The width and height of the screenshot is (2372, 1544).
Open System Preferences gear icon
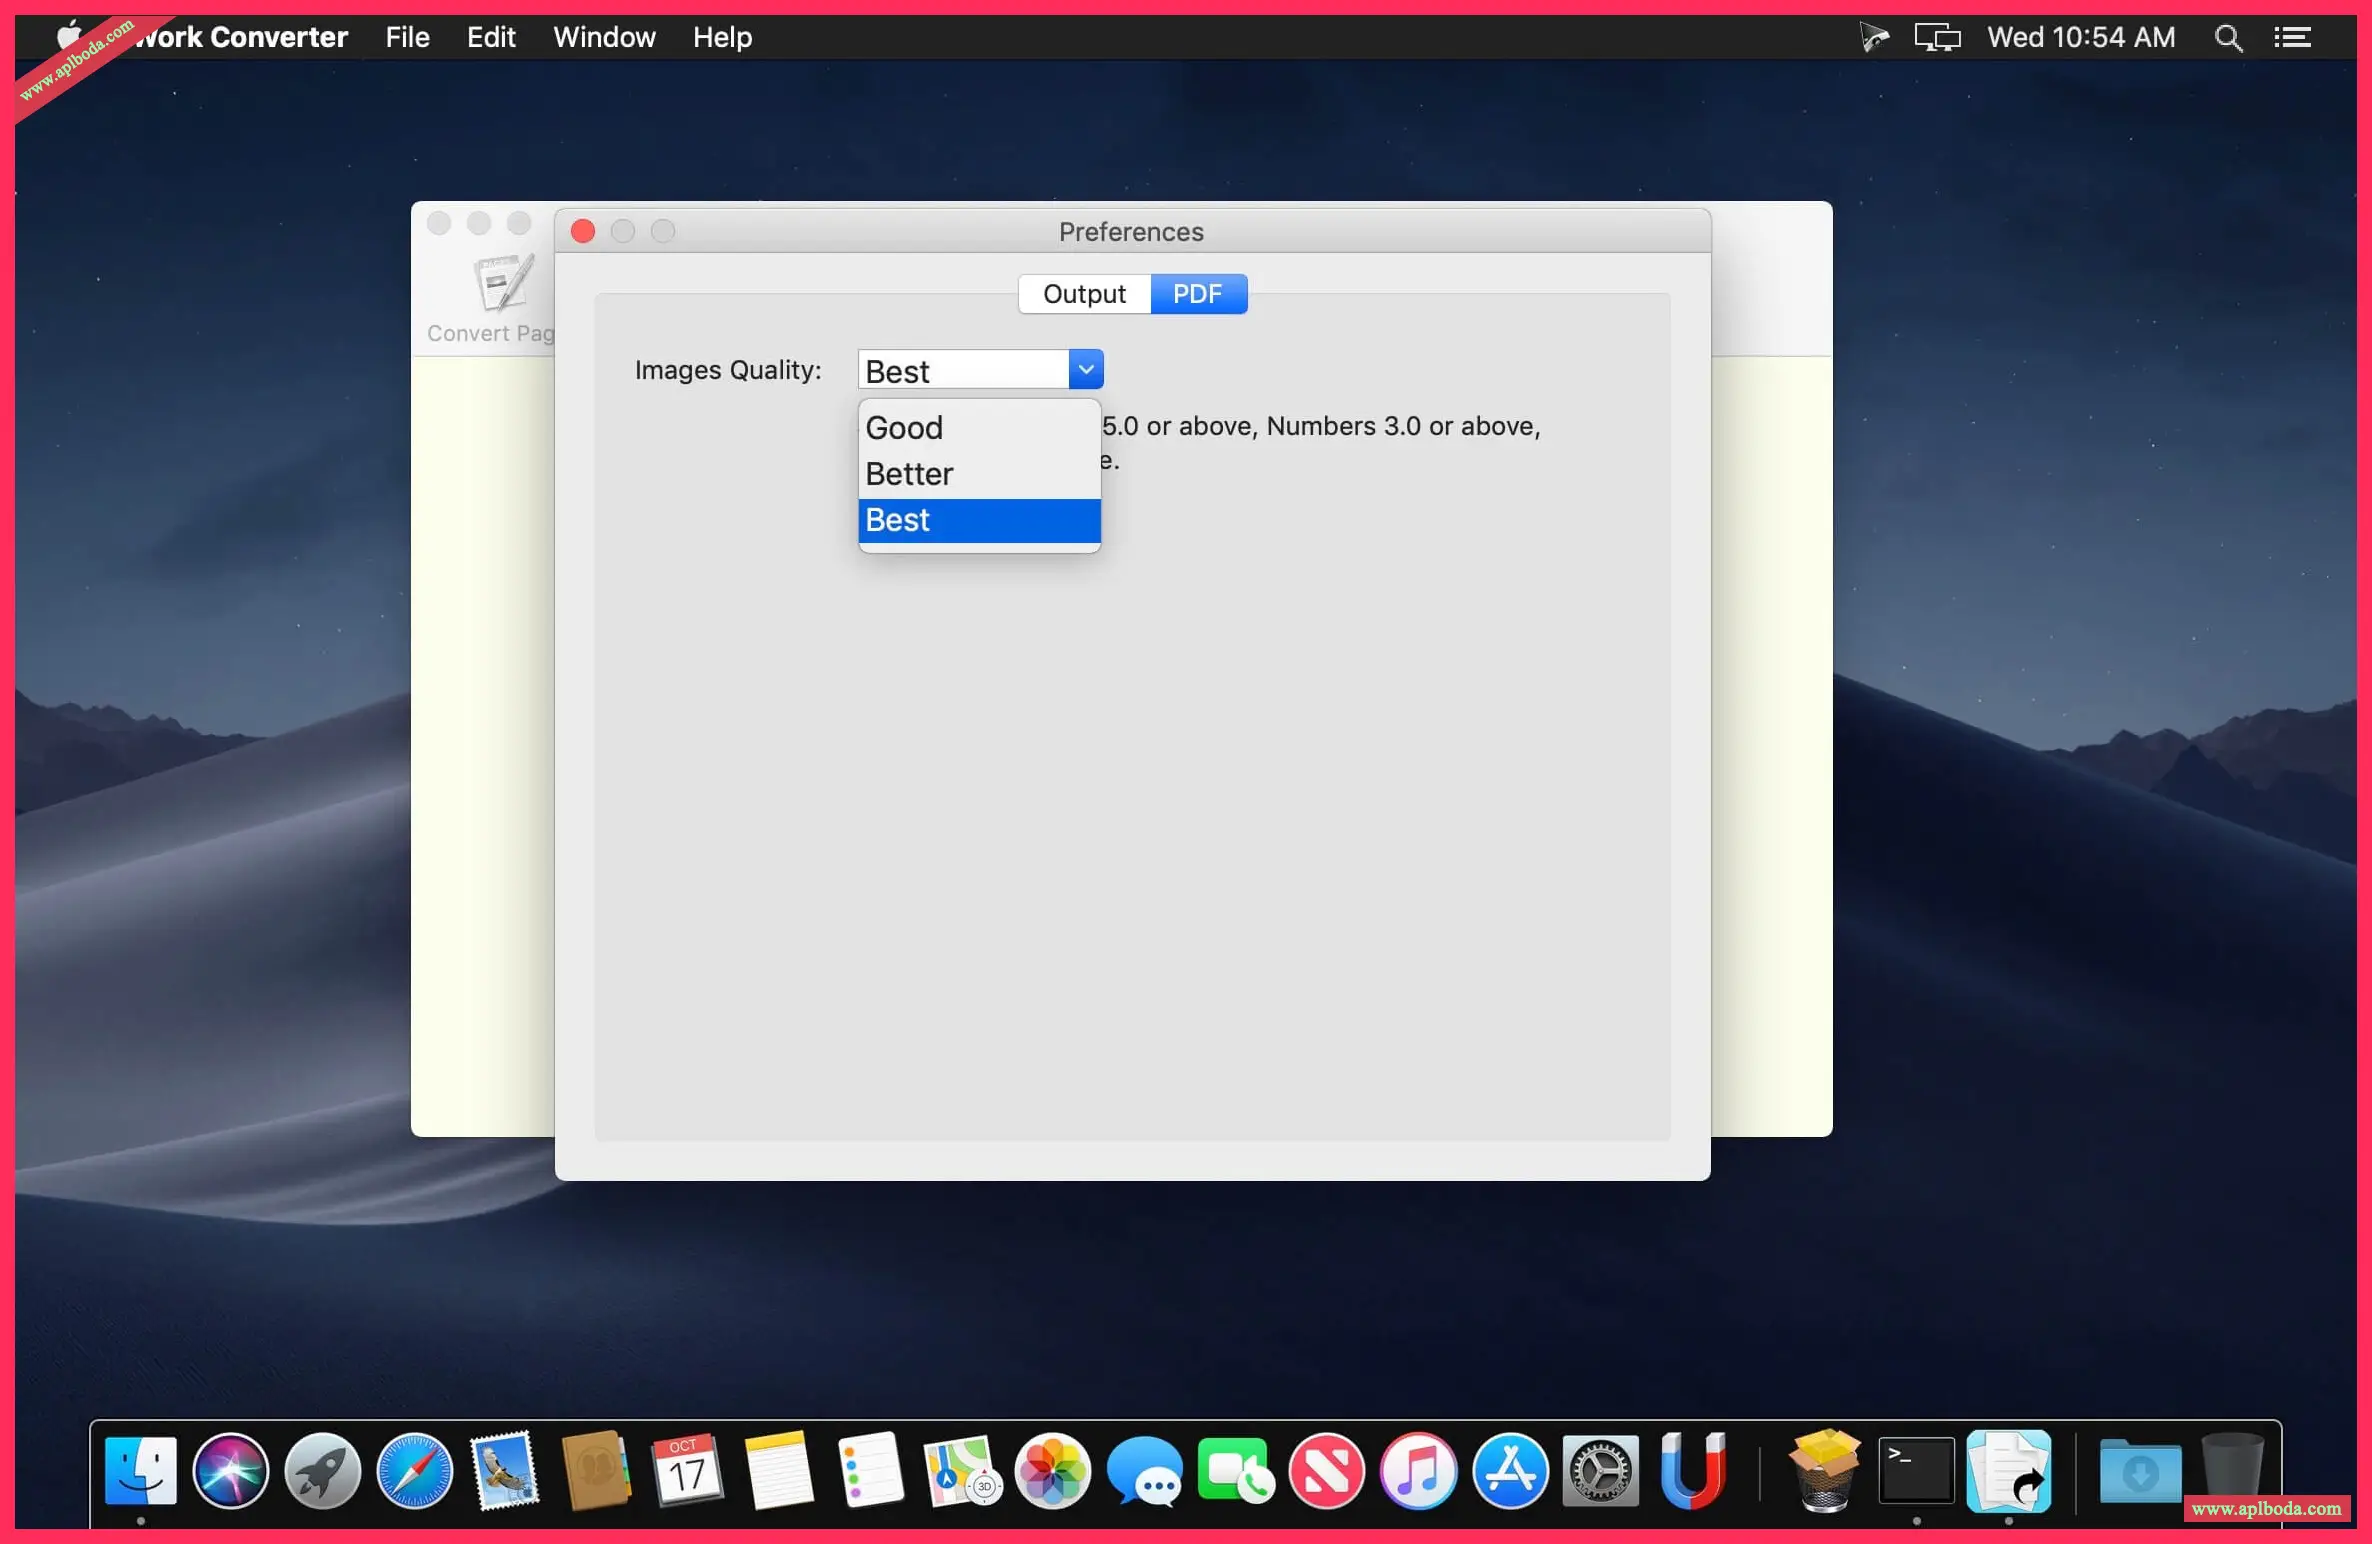point(1600,1471)
